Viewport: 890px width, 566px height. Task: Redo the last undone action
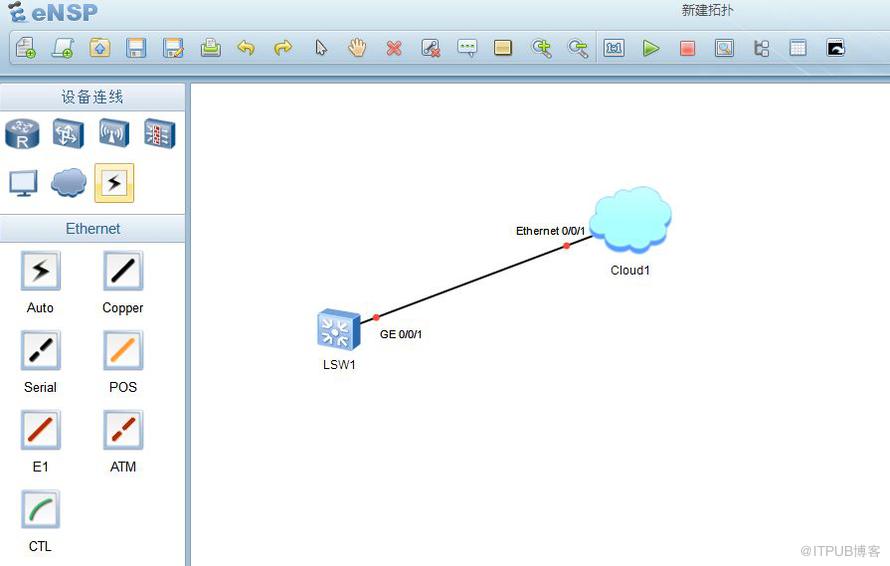[283, 48]
